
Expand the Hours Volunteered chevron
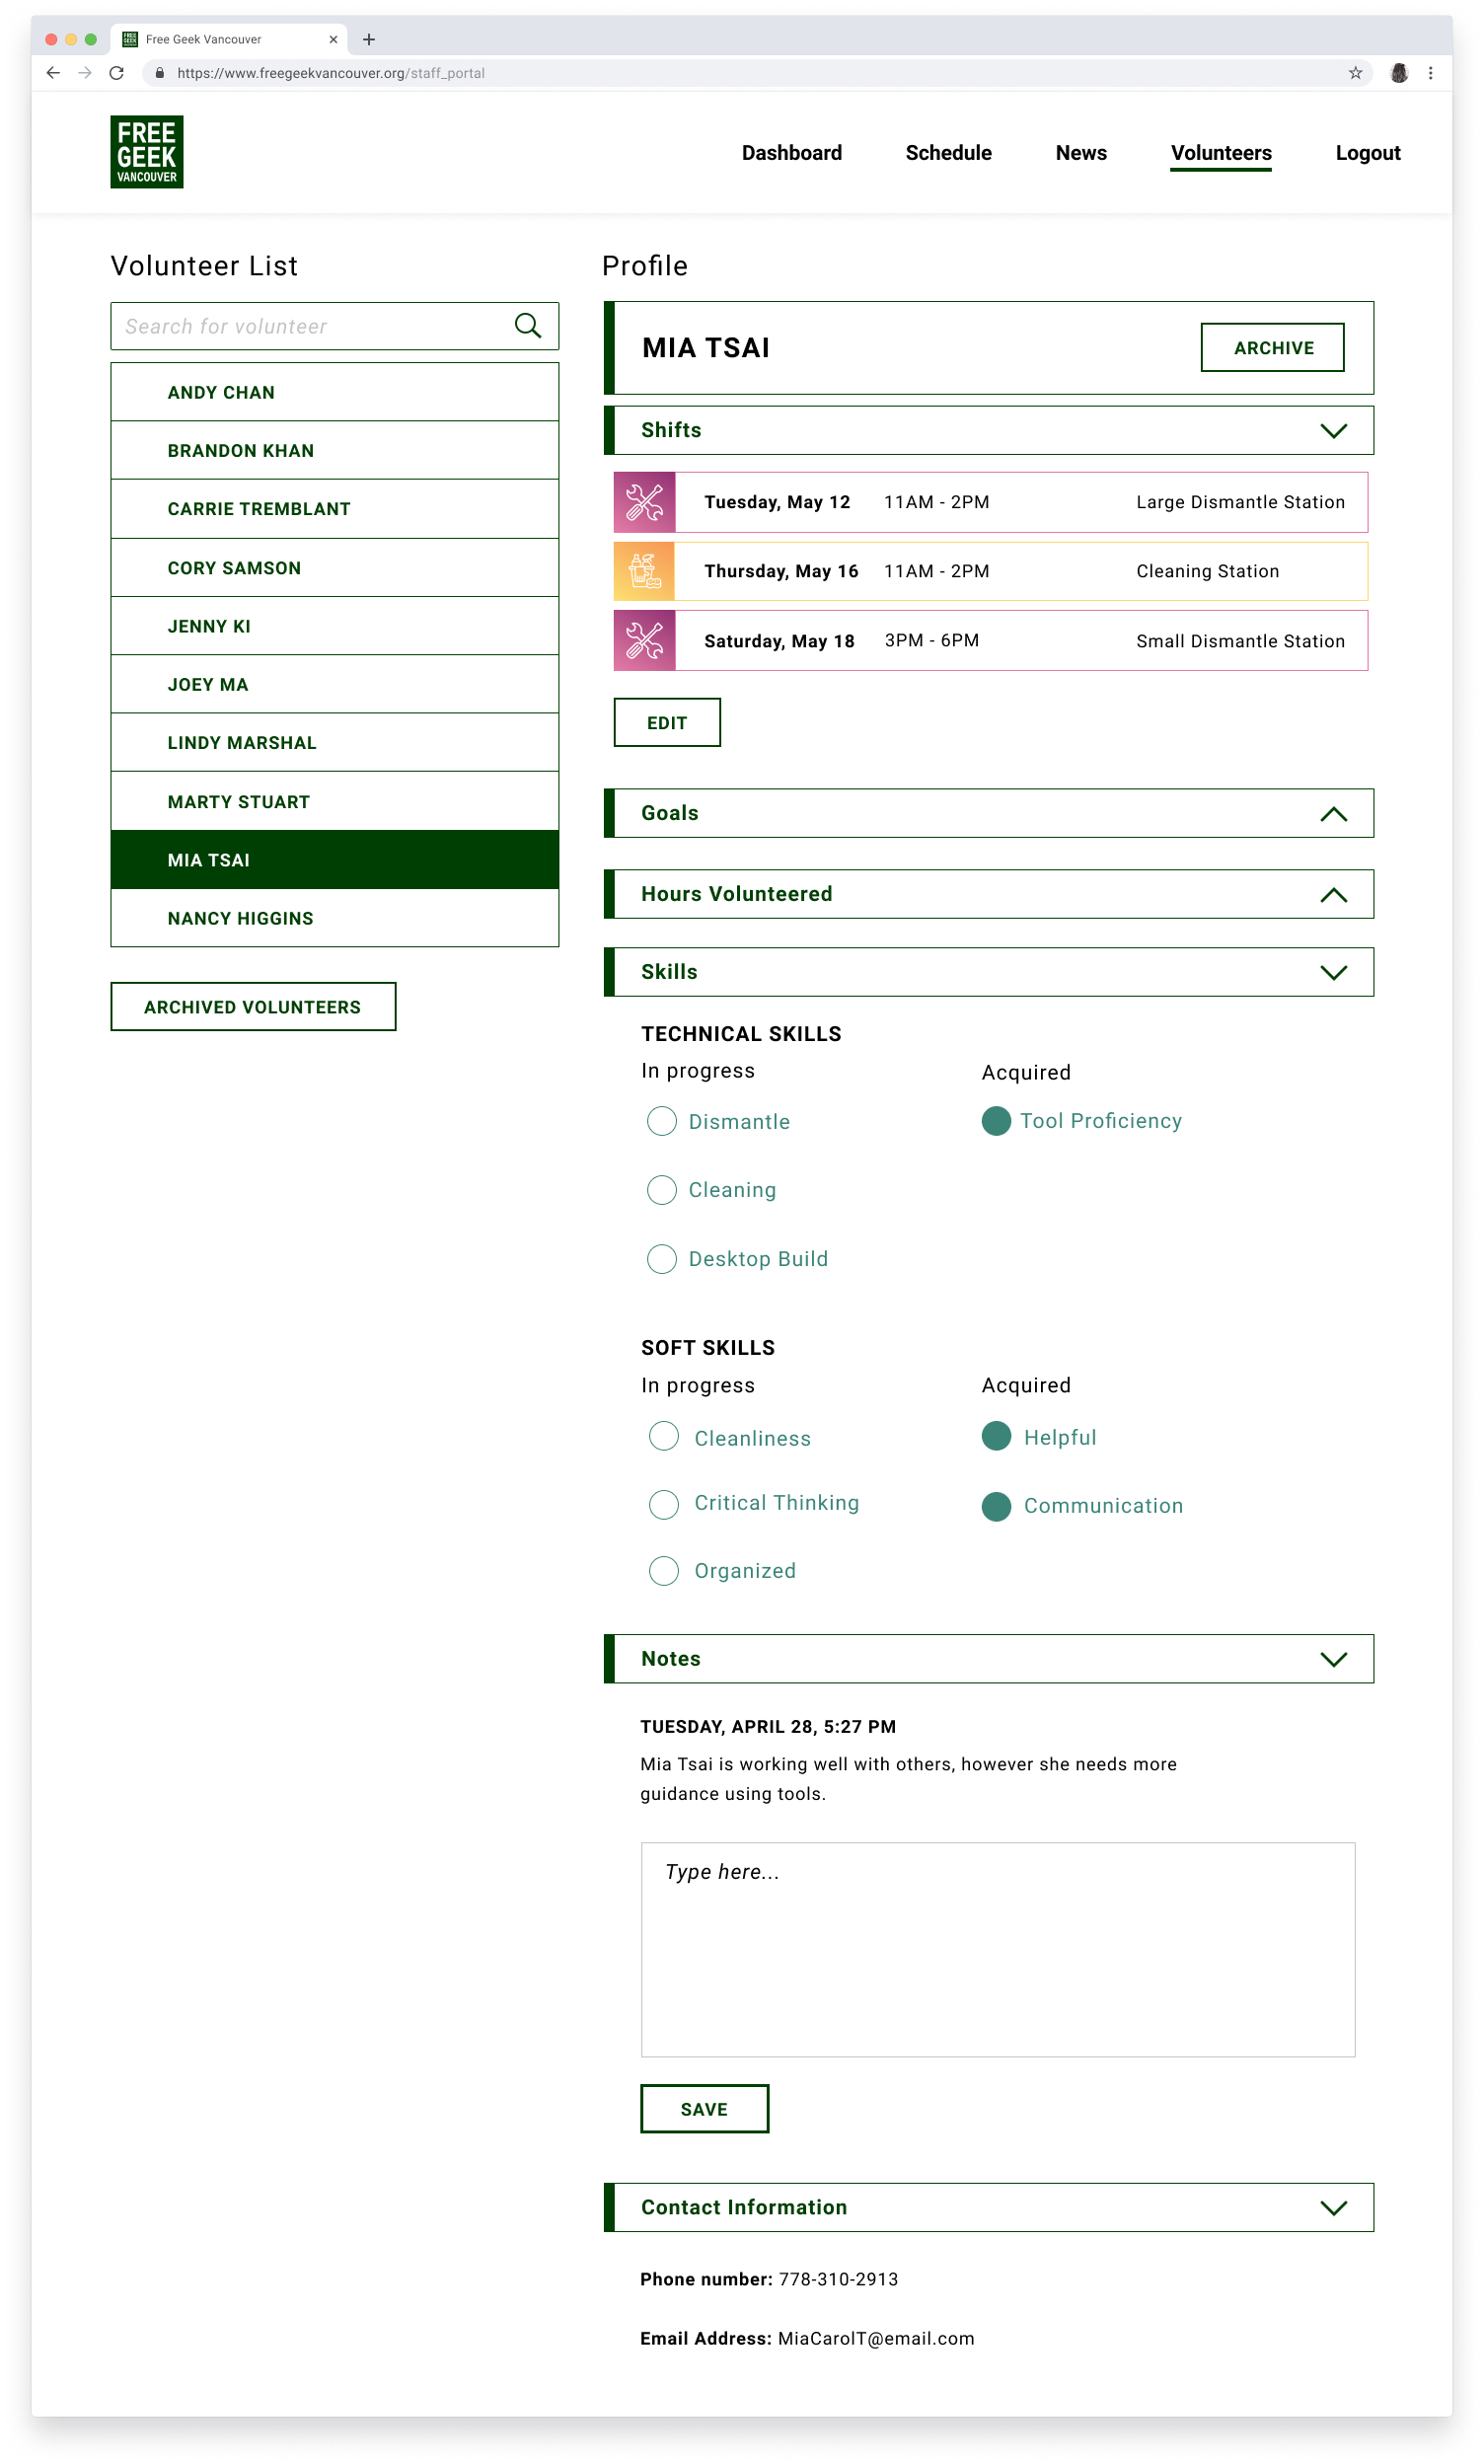point(1334,895)
